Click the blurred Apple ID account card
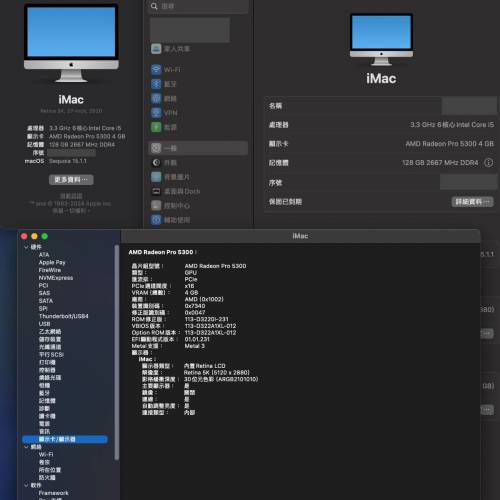Image resolution: width=500 pixels, height=500 pixels. 190,30
